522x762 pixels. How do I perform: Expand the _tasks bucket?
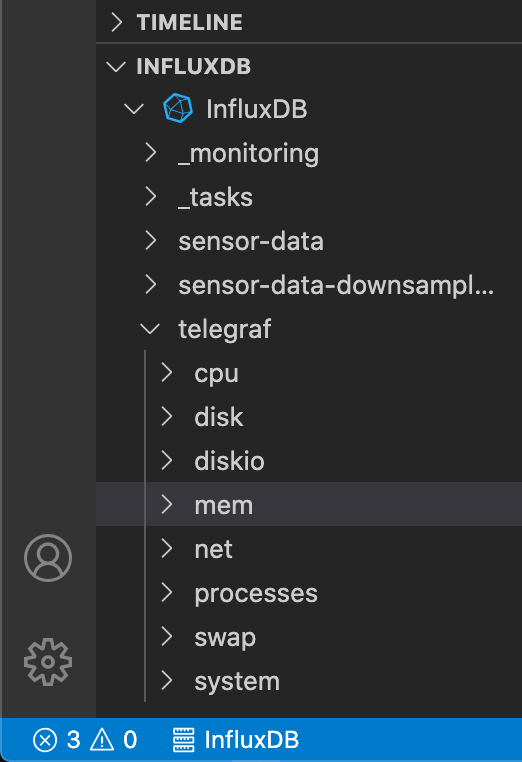pos(215,197)
